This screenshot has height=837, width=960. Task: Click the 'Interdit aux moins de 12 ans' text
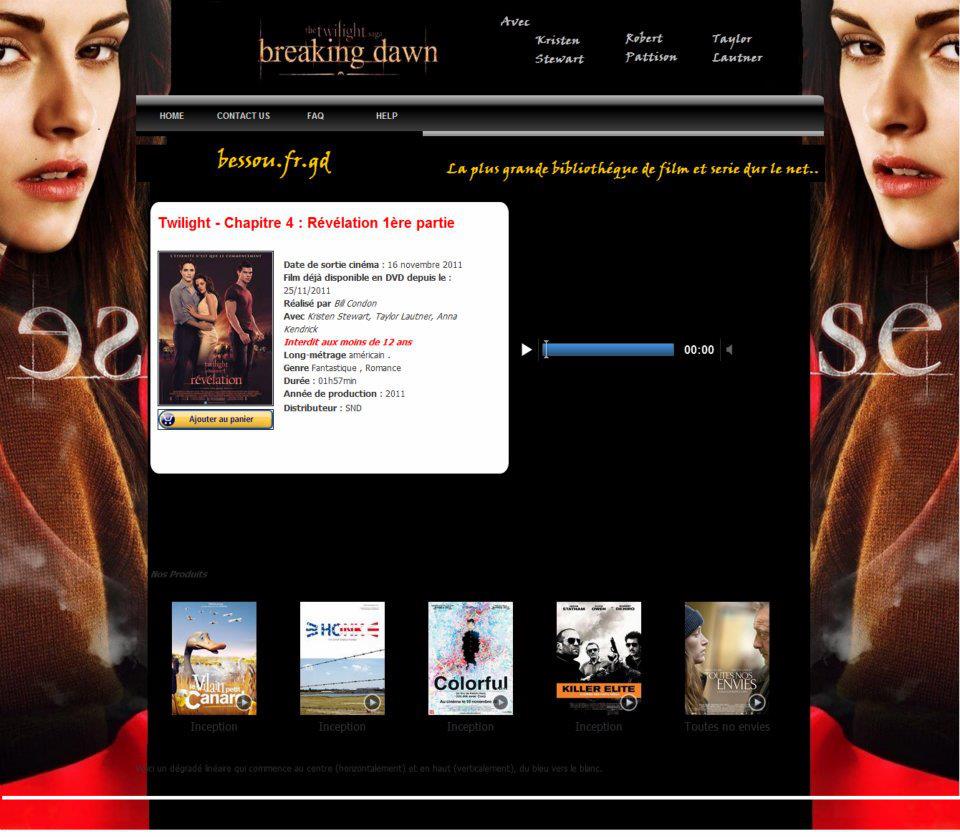pyautogui.click(x=348, y=342)
